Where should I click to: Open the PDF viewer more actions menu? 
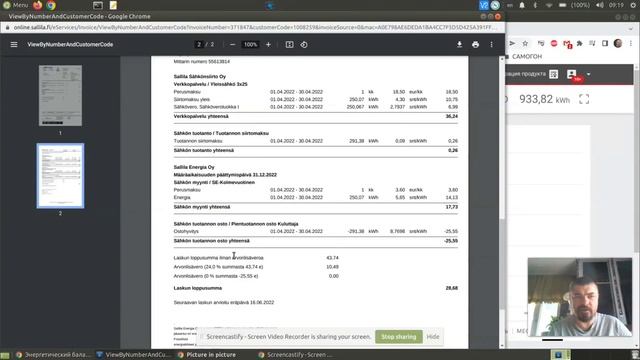(x=491, y=44)
